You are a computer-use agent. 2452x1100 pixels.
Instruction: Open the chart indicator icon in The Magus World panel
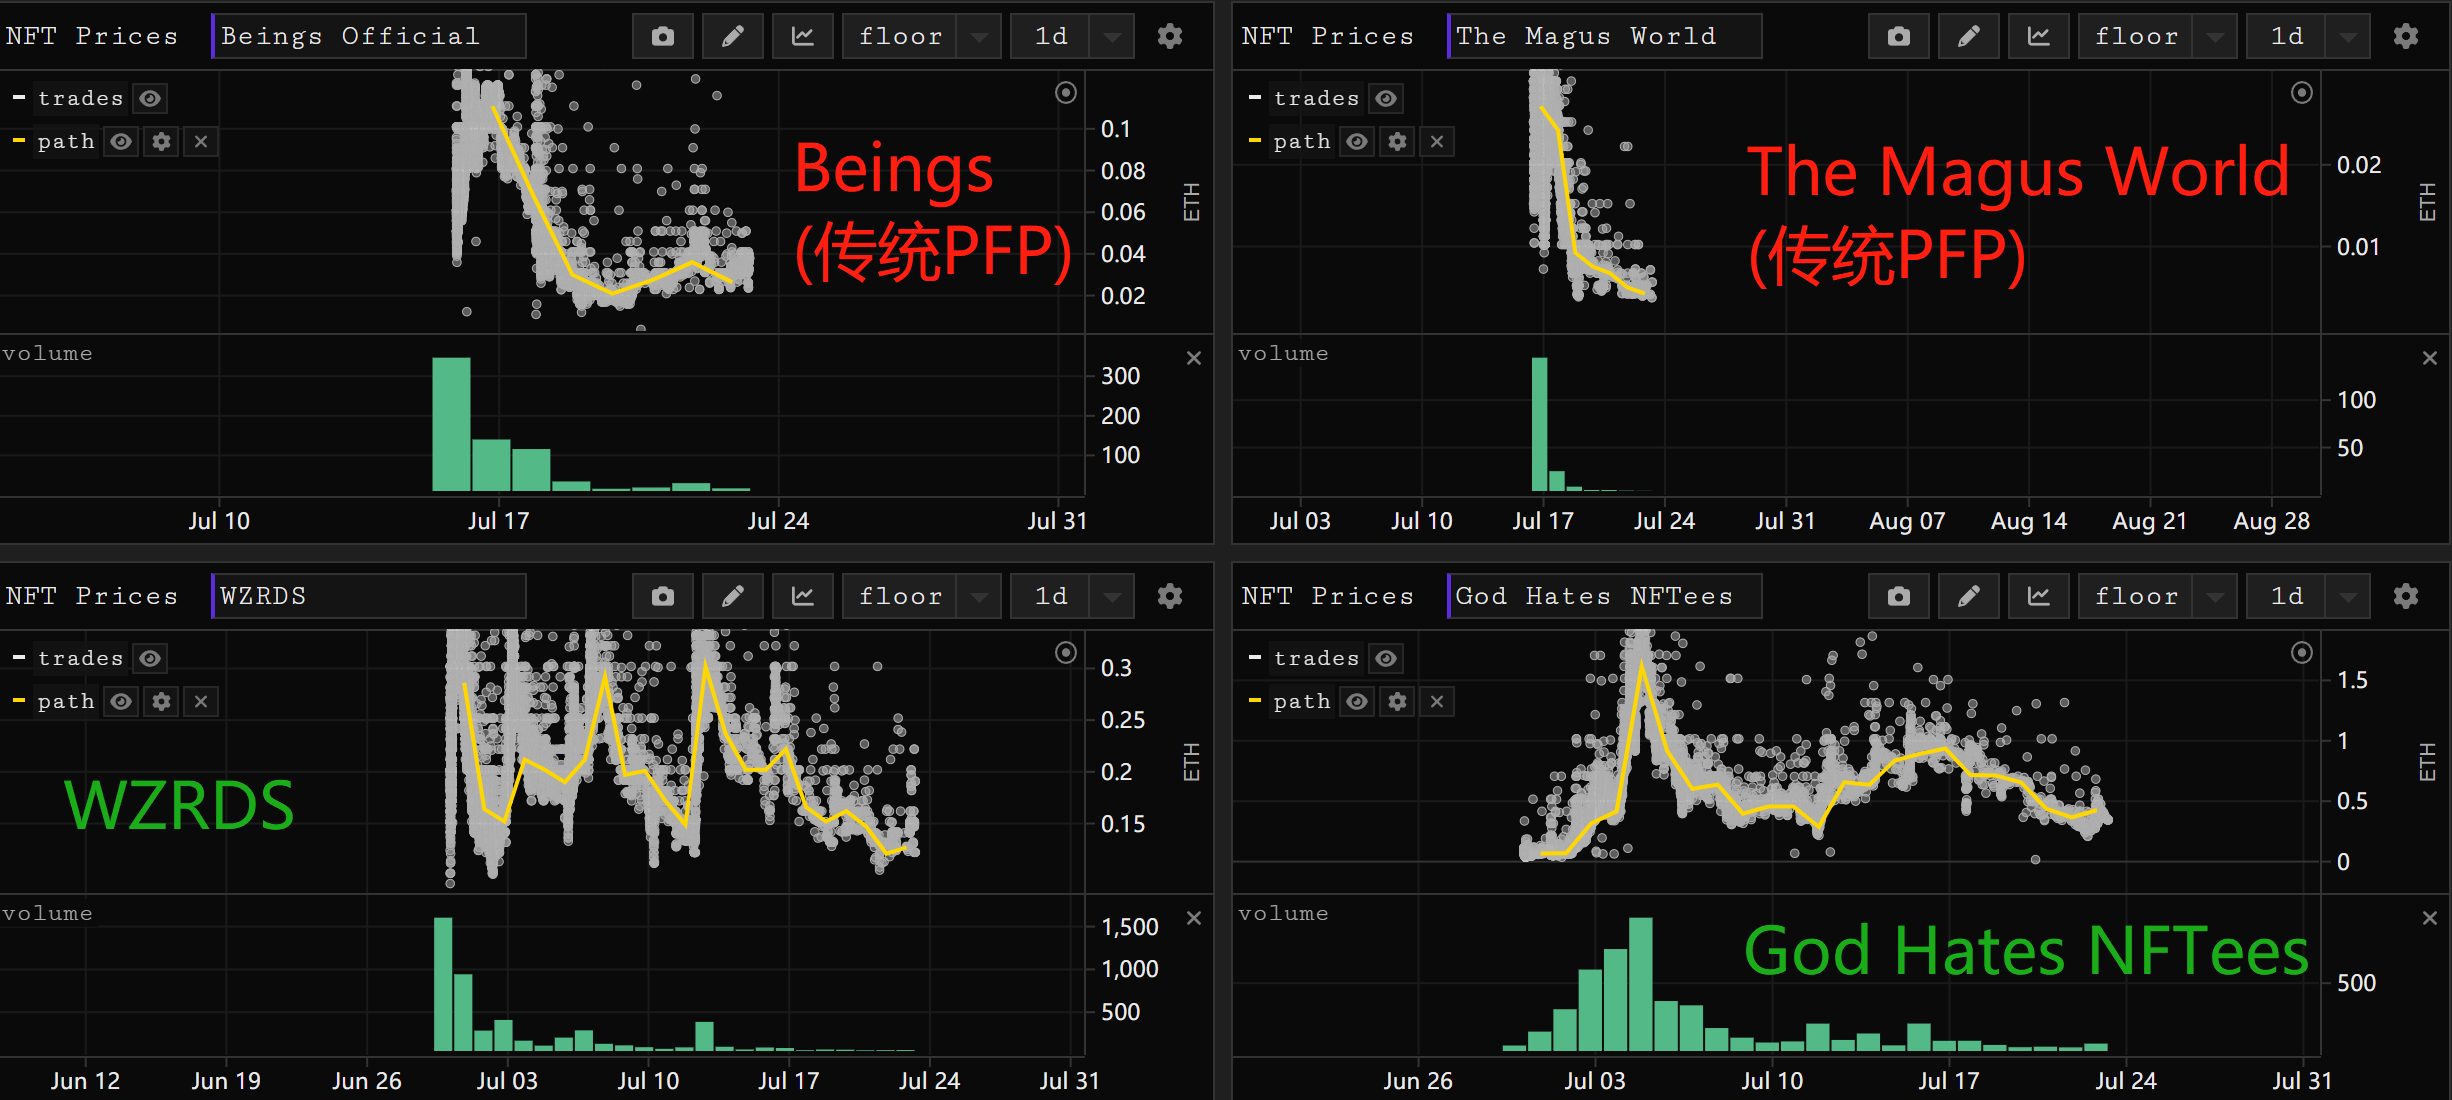click(2039, 37)
